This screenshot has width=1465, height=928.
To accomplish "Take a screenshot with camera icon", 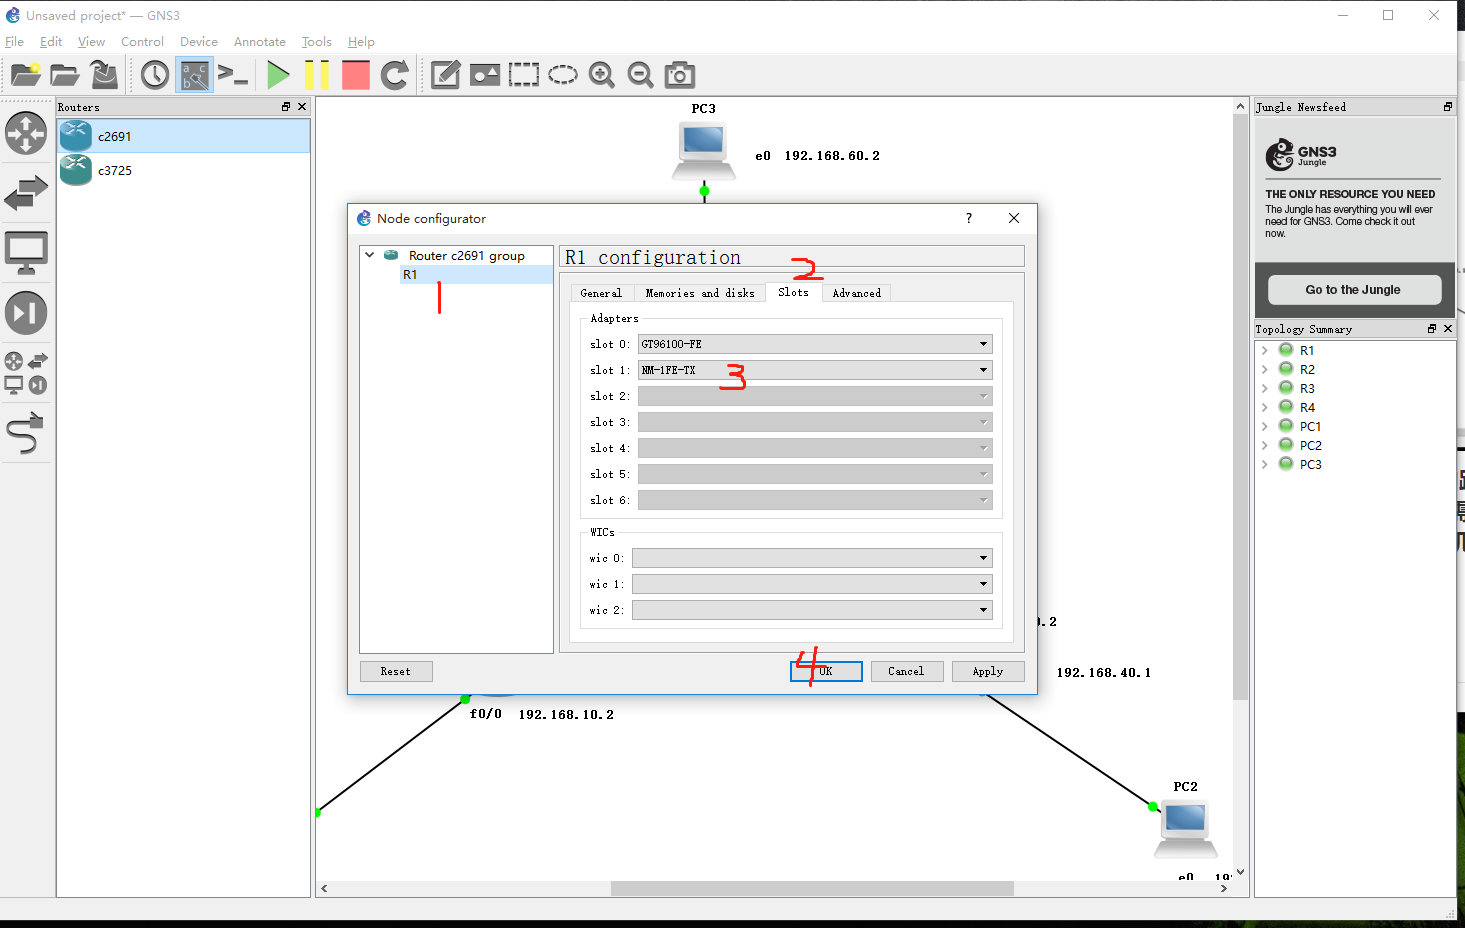I will point(680,75).
